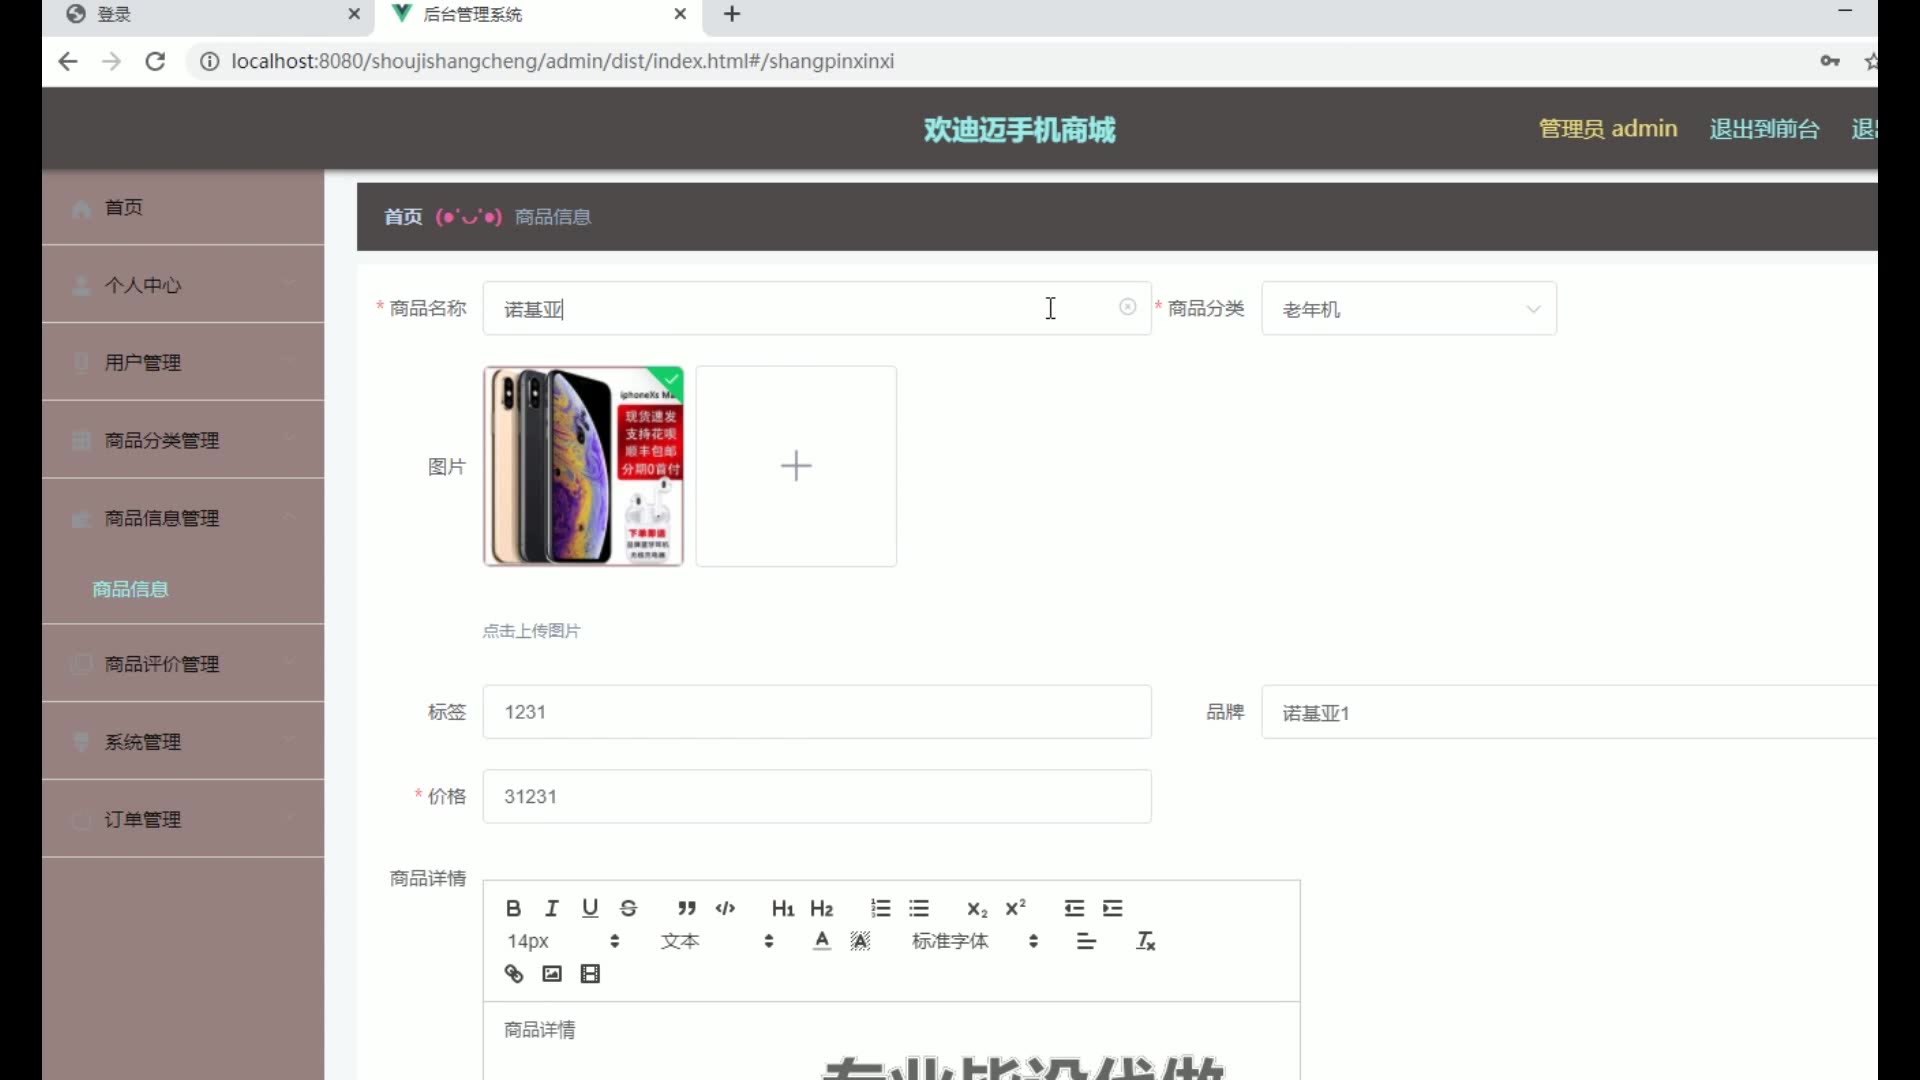Increase indent in editor
The image size is (1920, 1080).
[x=1112, y=908]
